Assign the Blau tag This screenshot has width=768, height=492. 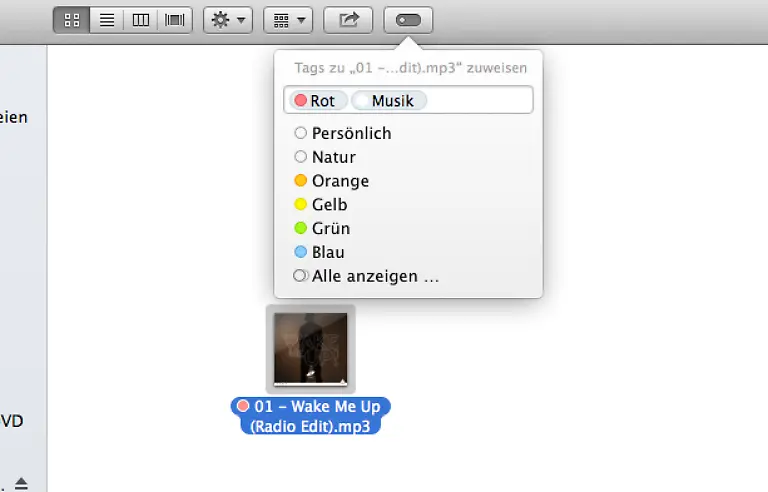319,252
